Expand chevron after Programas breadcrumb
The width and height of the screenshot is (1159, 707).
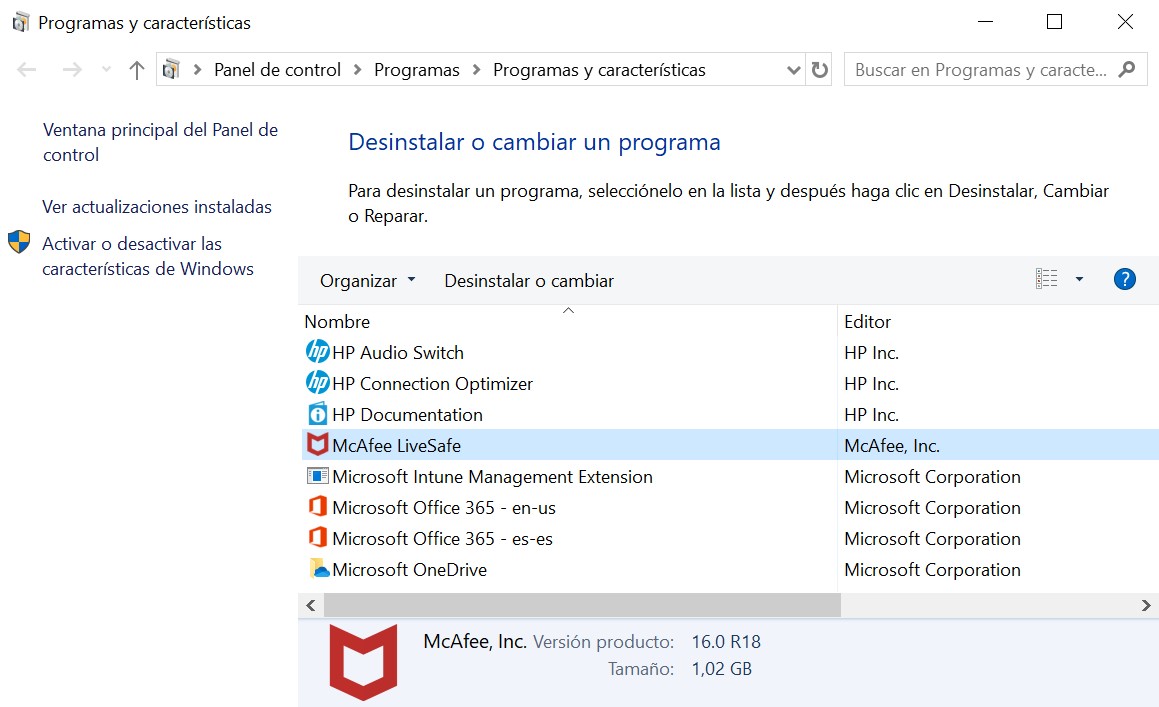[x=477, y=70]
